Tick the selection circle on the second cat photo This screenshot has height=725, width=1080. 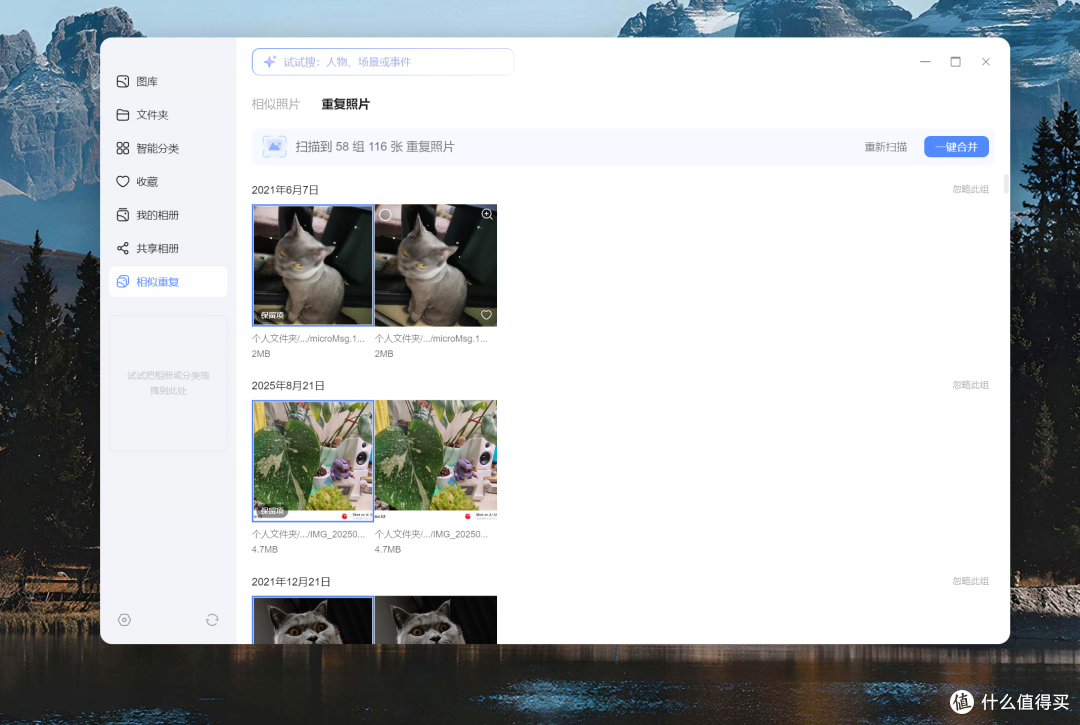pos(385,215)
